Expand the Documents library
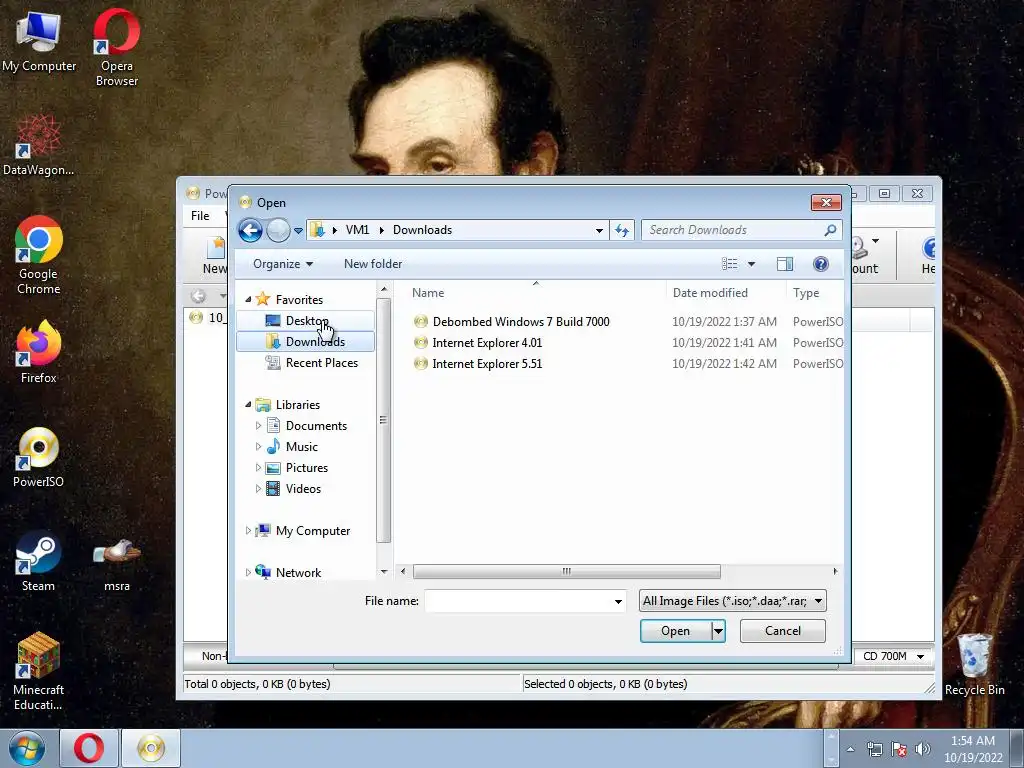This screenshot has height=768, width=1024. 258,426
